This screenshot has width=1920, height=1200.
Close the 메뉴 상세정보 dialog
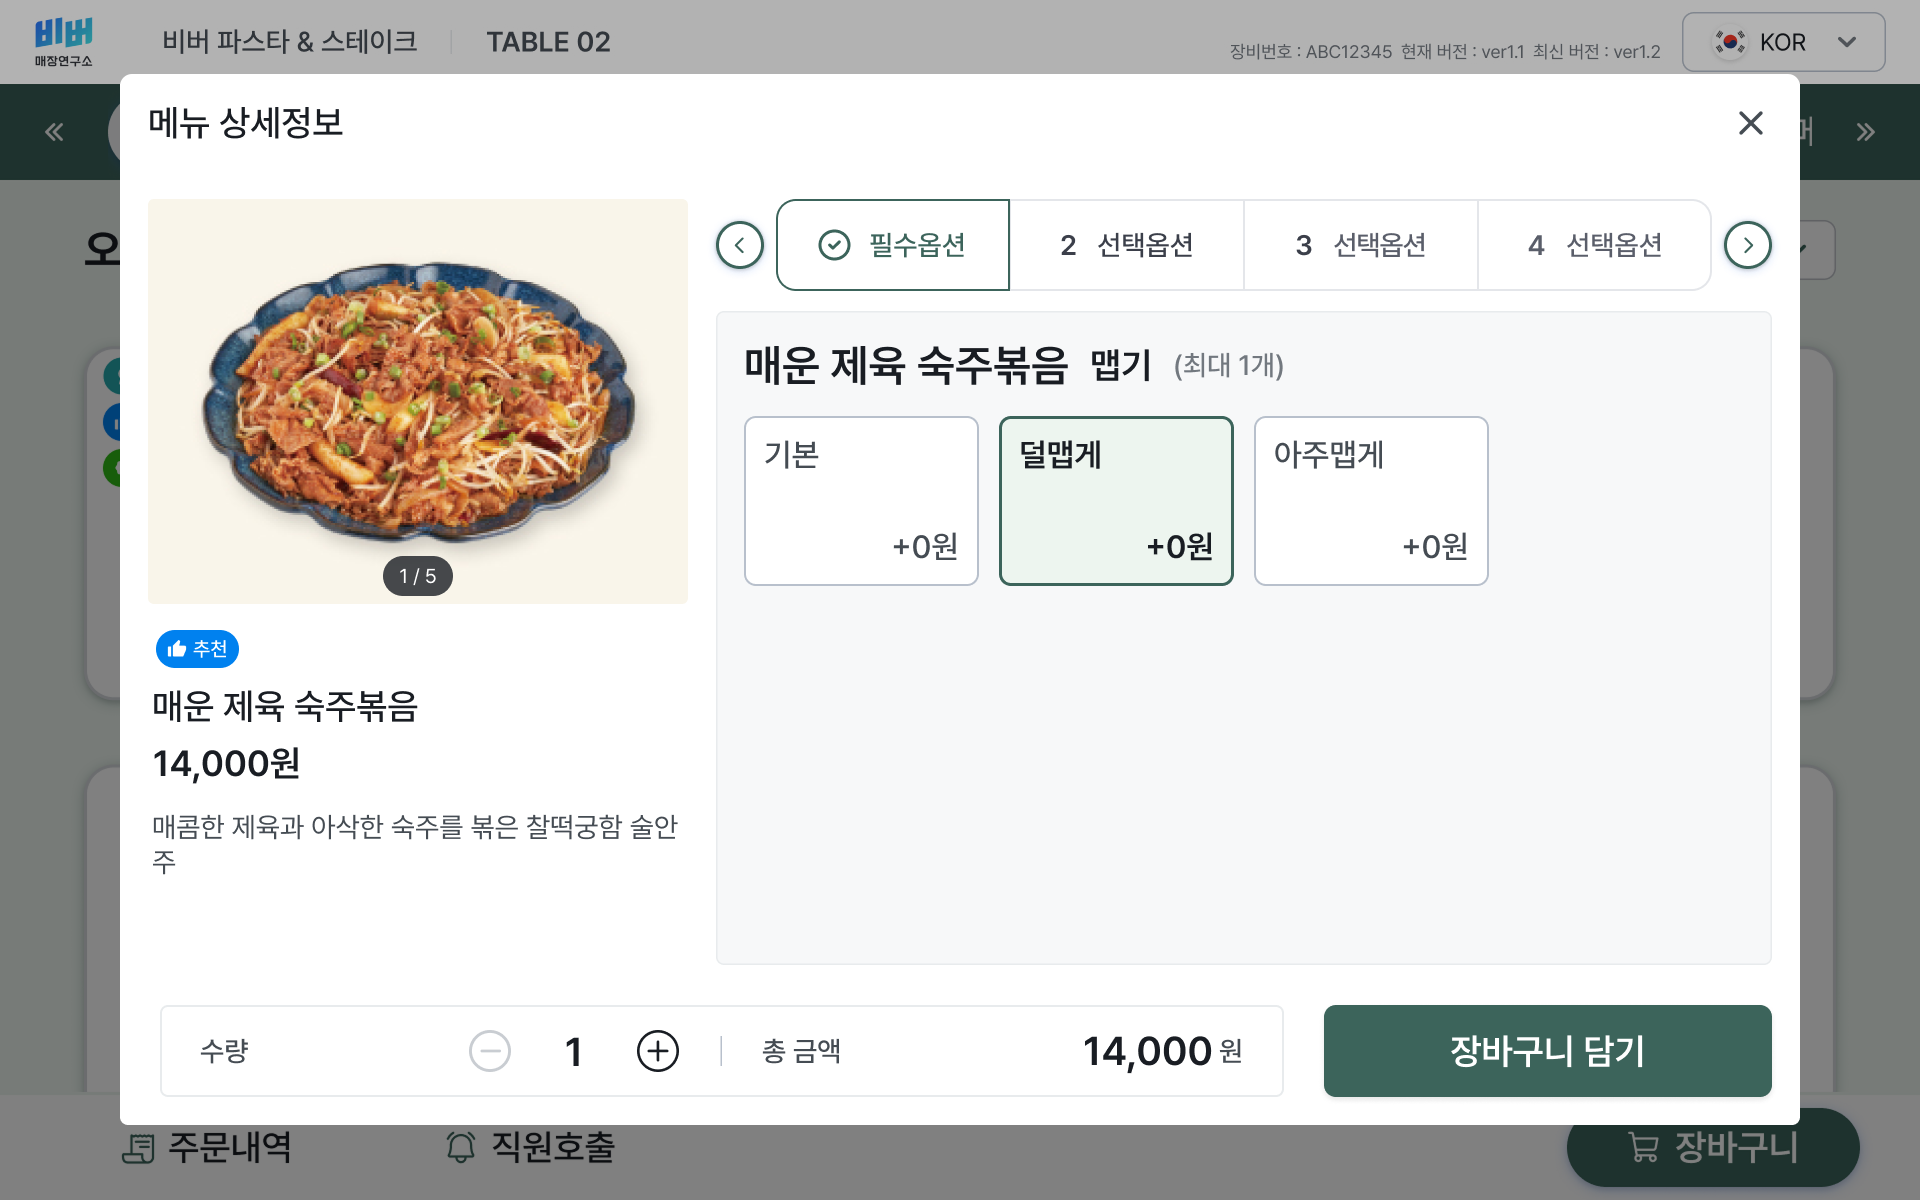(1751, 123)
